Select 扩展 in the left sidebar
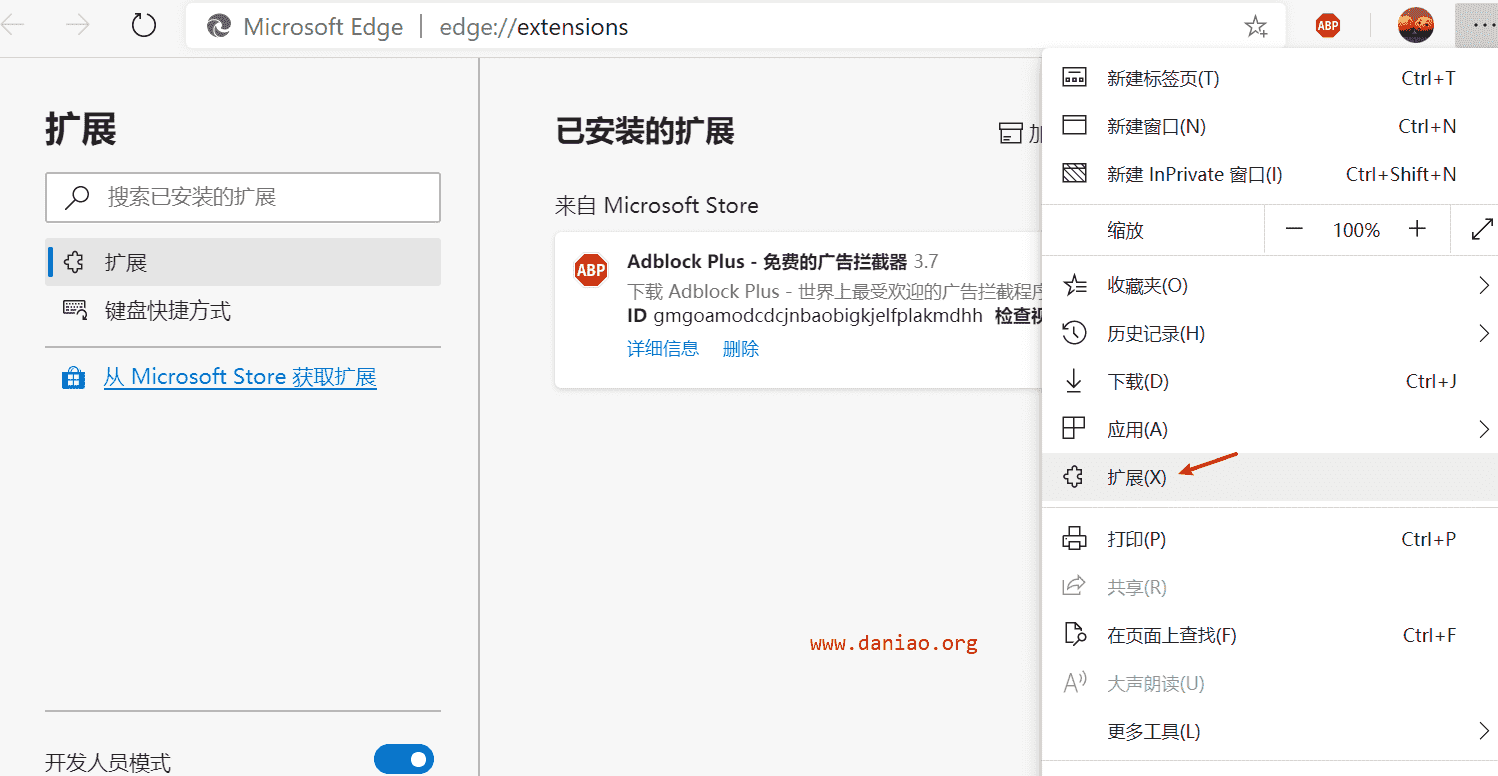Image resolution: width=1498 pixels, height=776 pixels. pyautogui.click(x=243, y=262)
